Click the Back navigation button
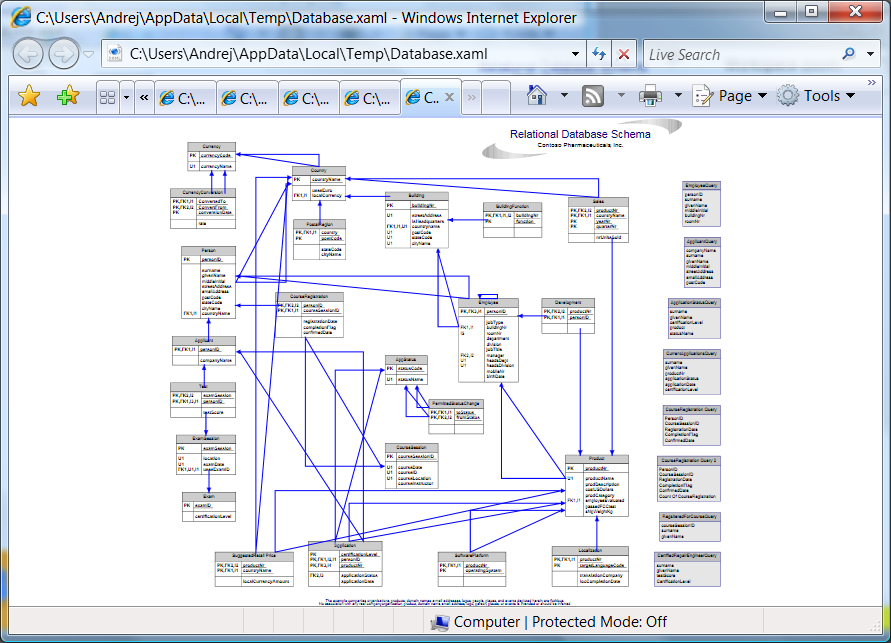 pyautogui.click(x=27, y=54)
